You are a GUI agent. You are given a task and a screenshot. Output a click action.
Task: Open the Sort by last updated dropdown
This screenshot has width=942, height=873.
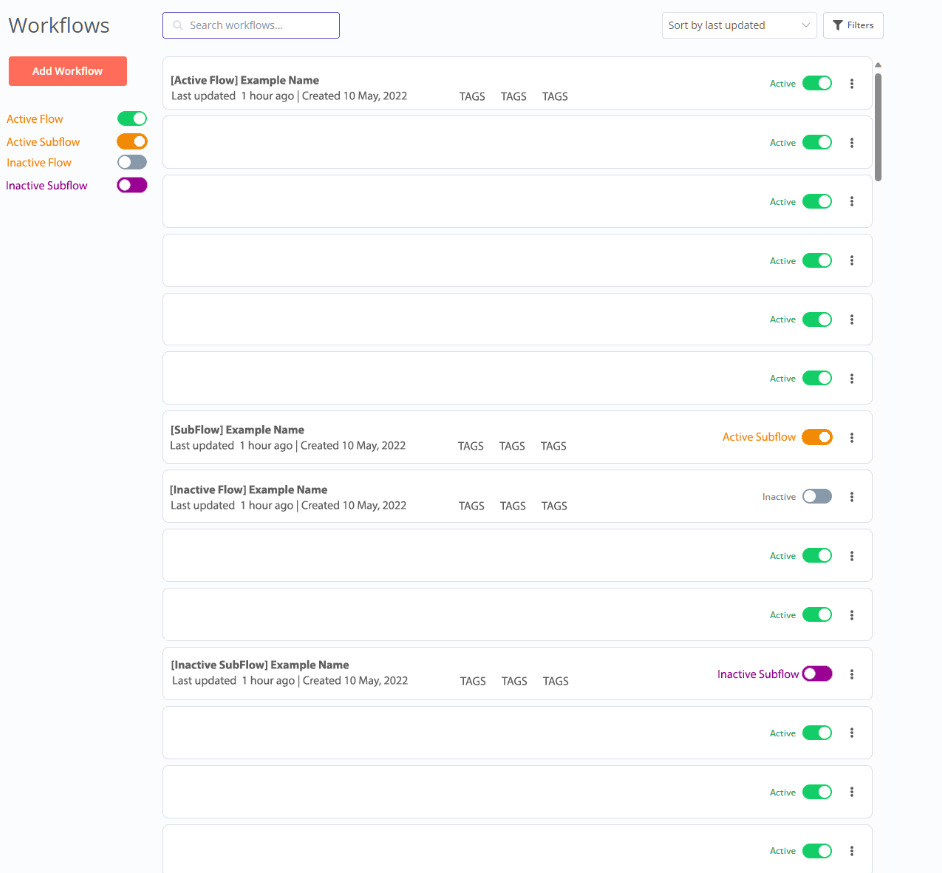(x=739, y=26)
